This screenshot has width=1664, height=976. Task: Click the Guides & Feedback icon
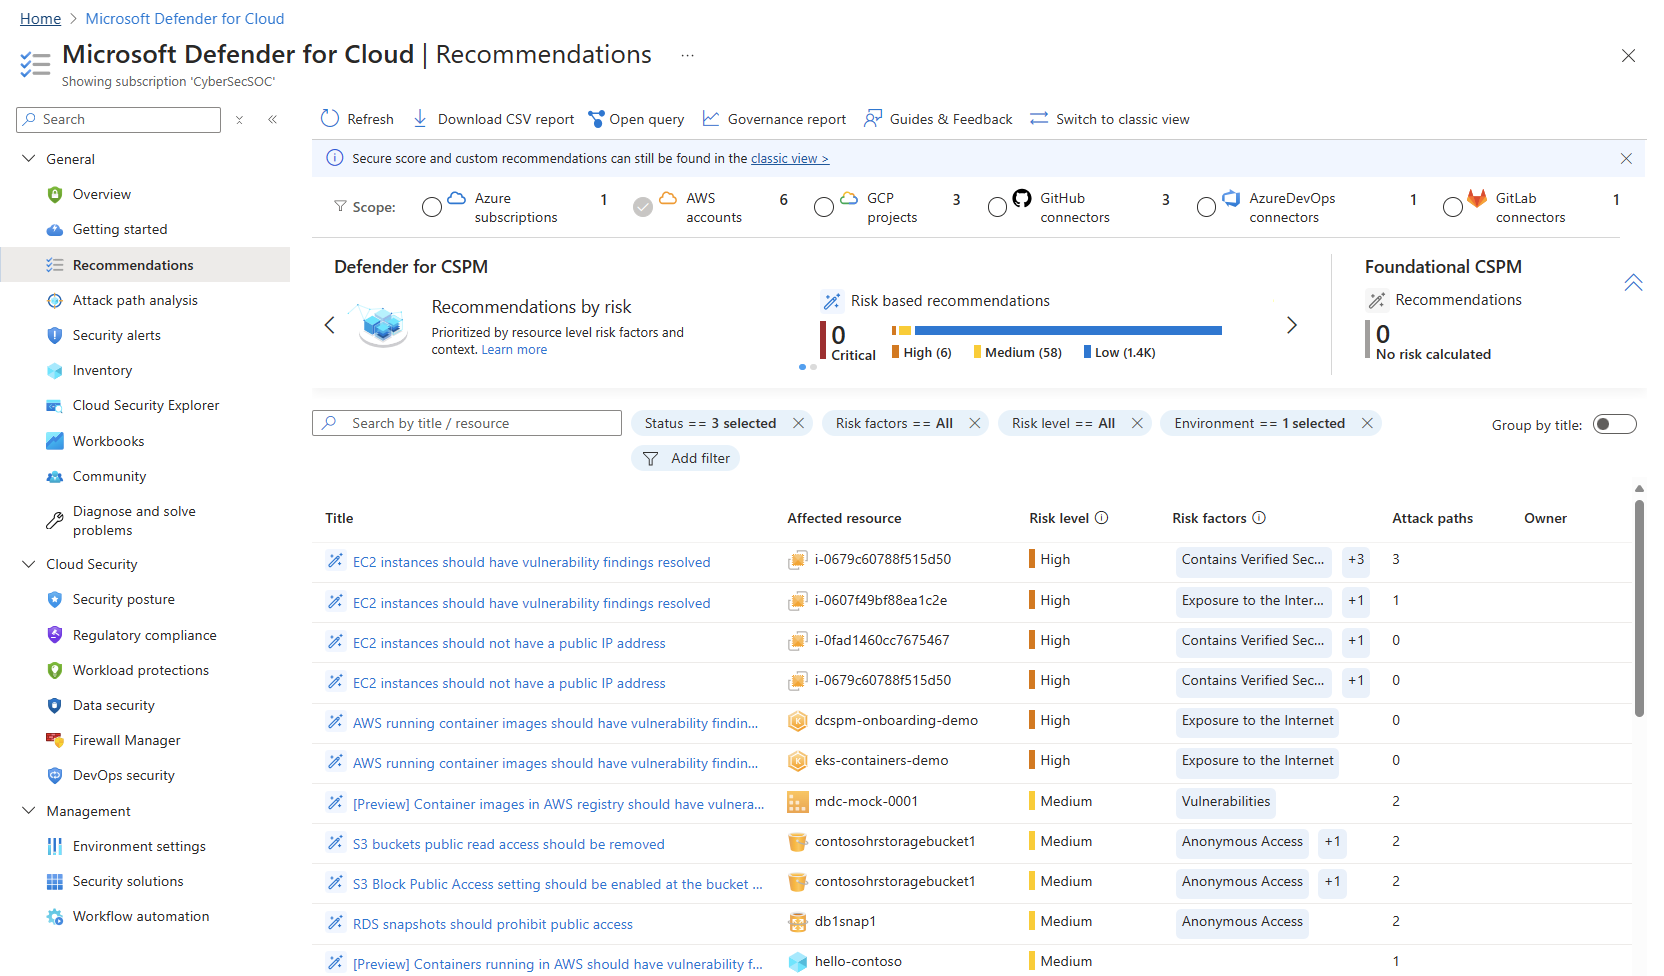[873, 119]
